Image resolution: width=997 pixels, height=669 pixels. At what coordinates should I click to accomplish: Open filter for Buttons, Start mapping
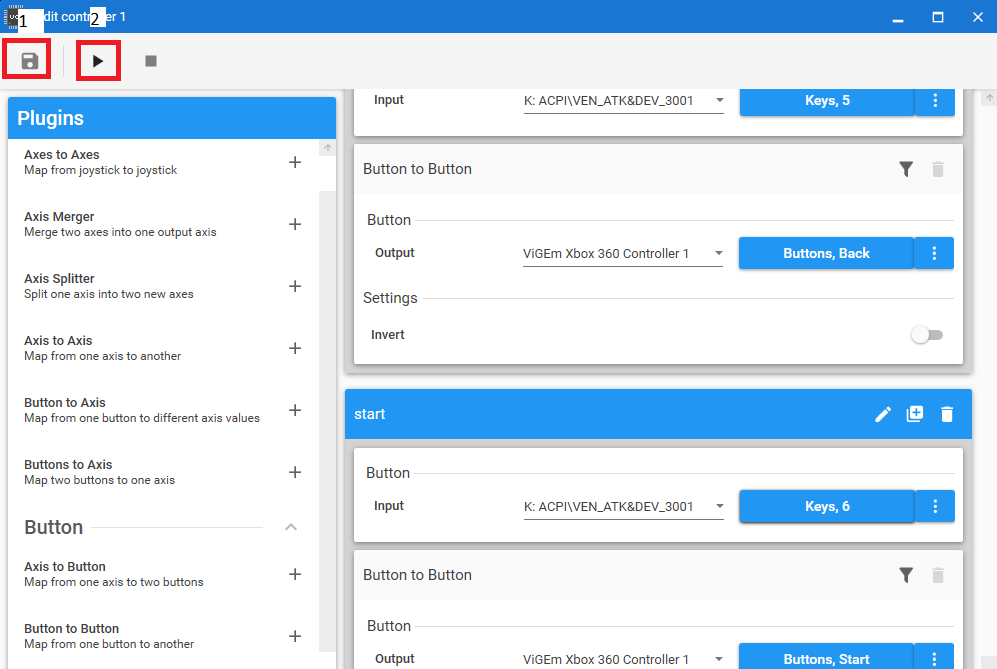click(x=906, y=575)
